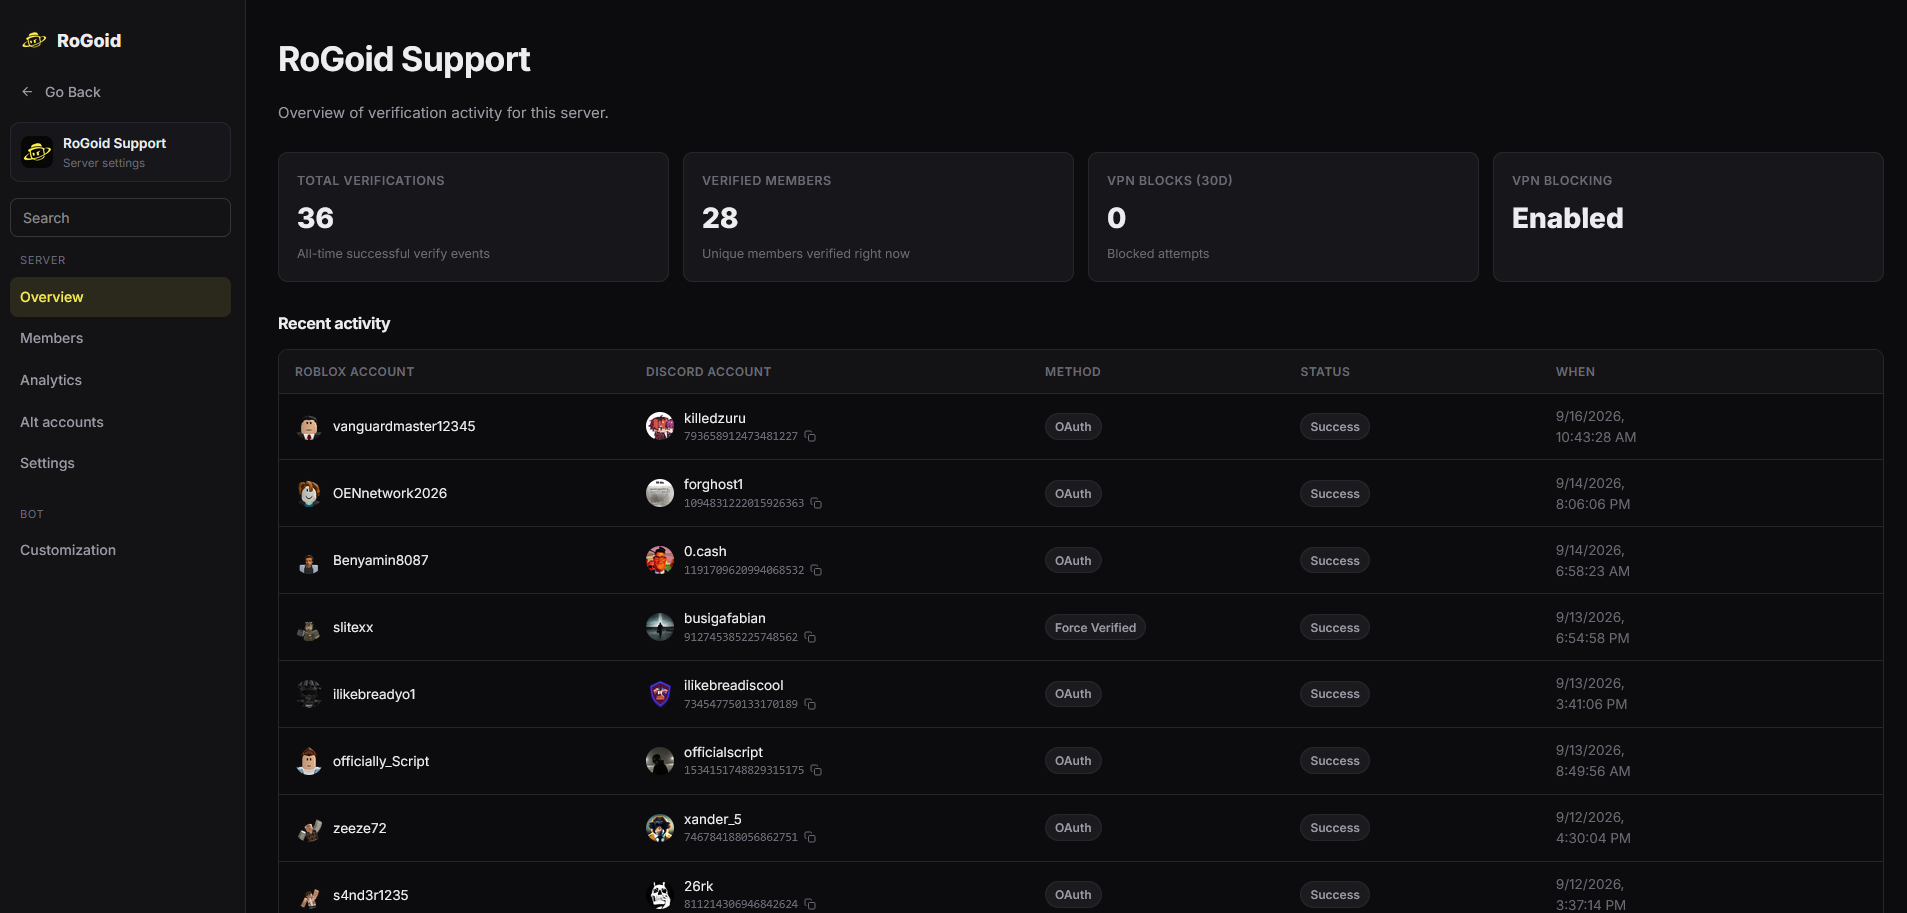Click busigafabian's Discord avatar
The image size is (1907, 913).
click(x=660, y=627)
